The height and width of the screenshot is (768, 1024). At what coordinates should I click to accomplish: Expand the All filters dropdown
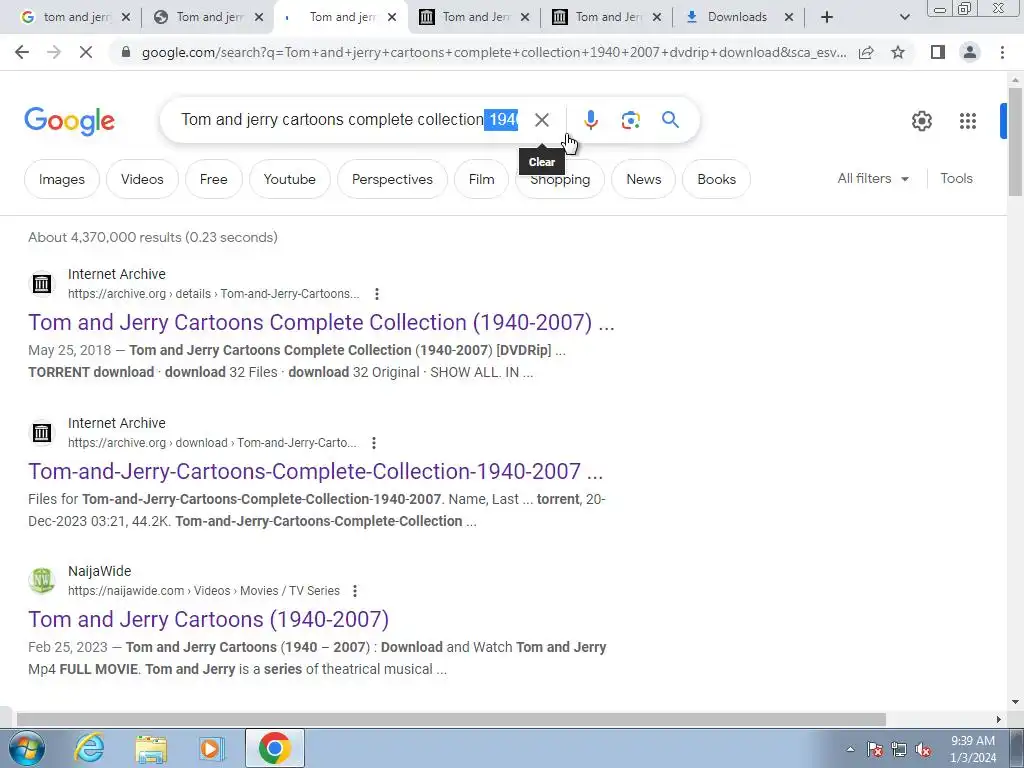pyautogui.click(x=873, y=178)
